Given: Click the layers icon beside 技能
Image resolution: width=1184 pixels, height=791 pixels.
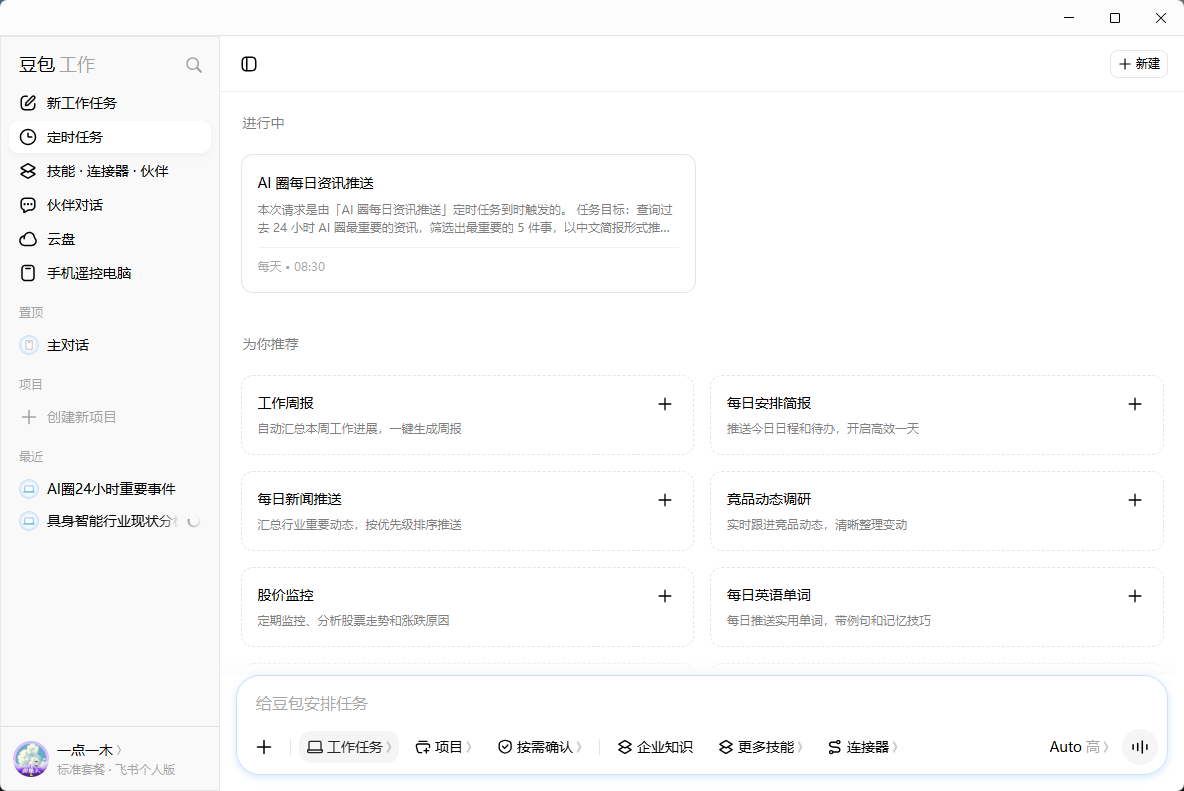Looking at the screenshot, I should [x=28, y=171].
